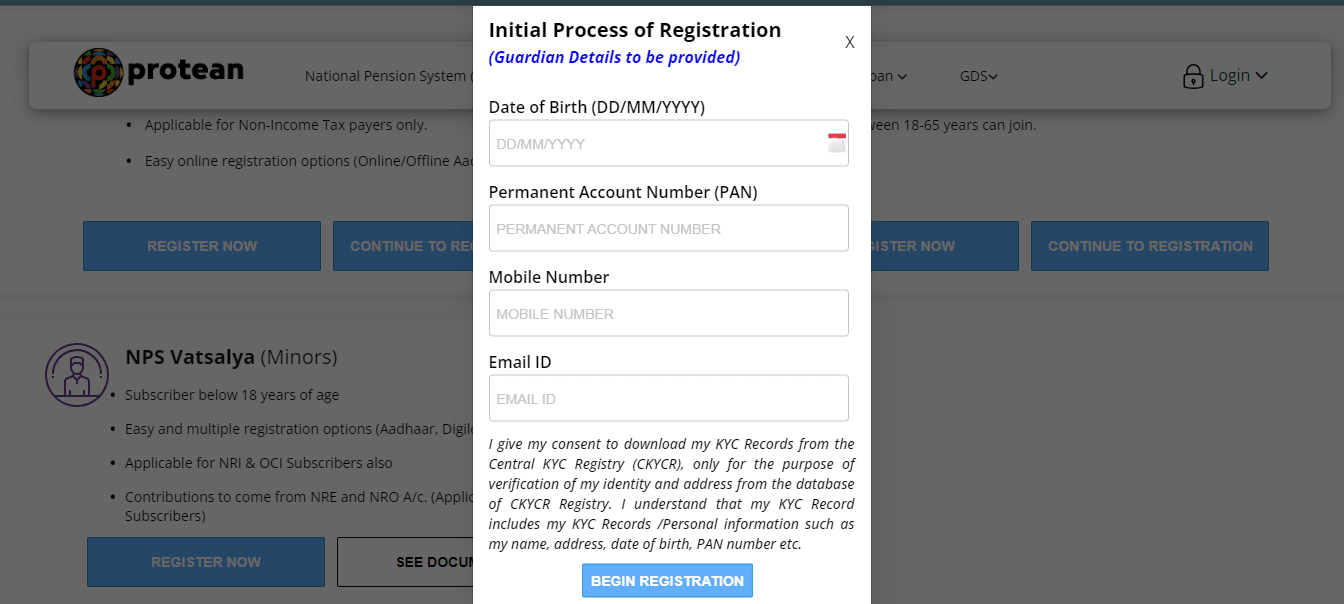Click the BEGIN REGISTRATION button
The width and height of the screenshot is (1344, 604).
pos(667,580)
